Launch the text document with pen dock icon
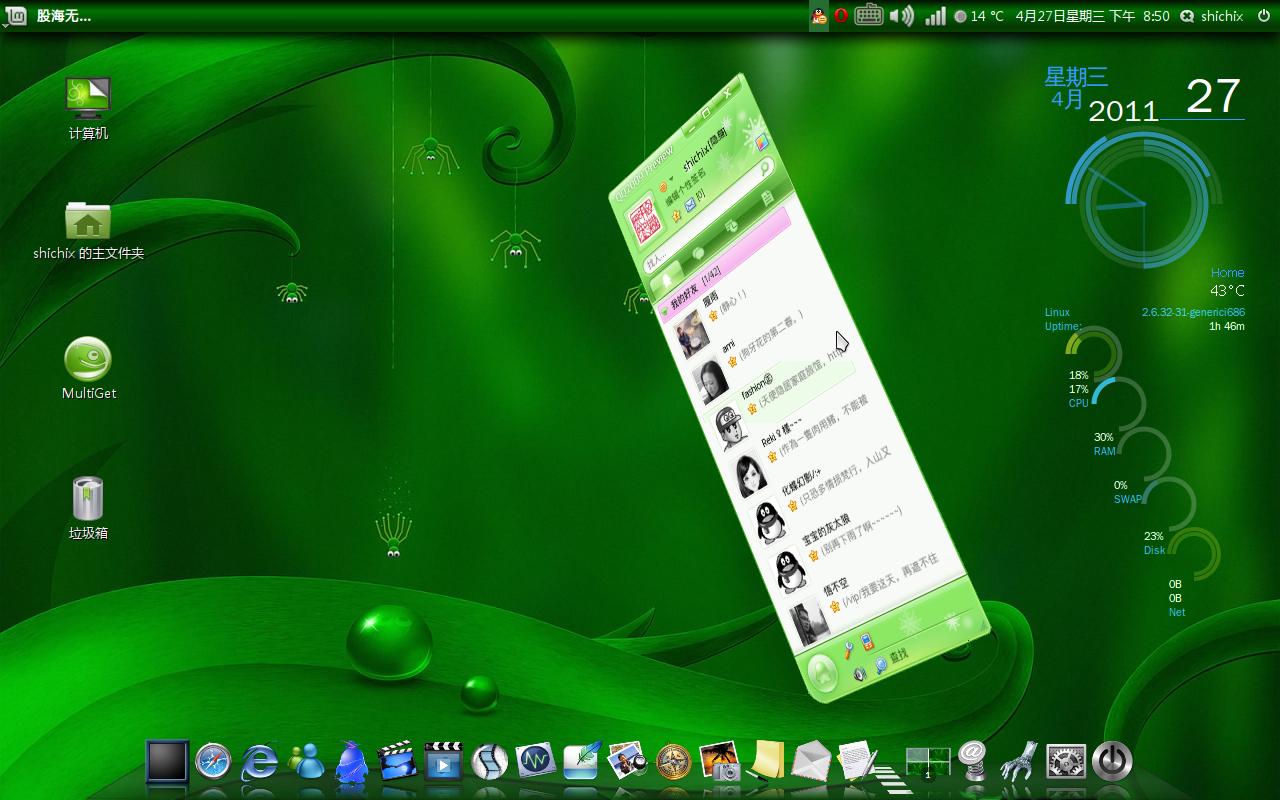Image resolution: width=1280 pixels, height=800 pixels. (x=857, y=761)
